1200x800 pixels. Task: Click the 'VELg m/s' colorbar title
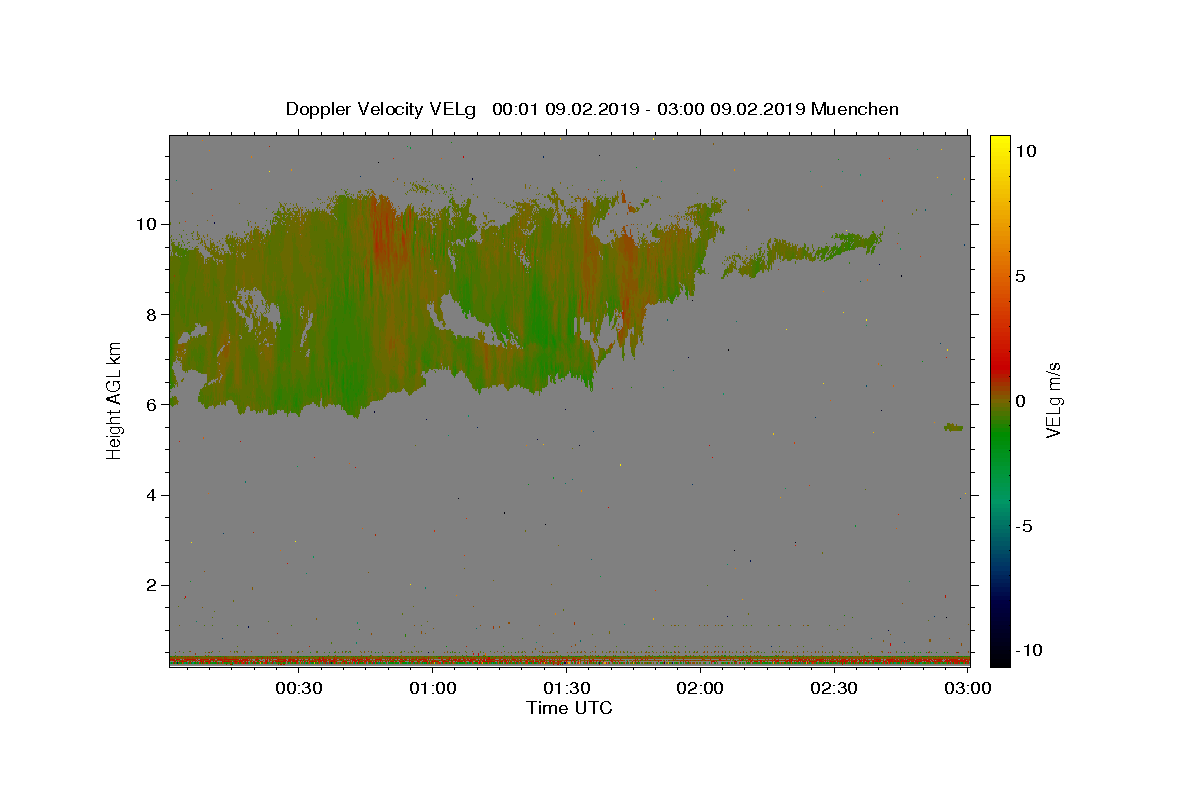click(1054, 401)
